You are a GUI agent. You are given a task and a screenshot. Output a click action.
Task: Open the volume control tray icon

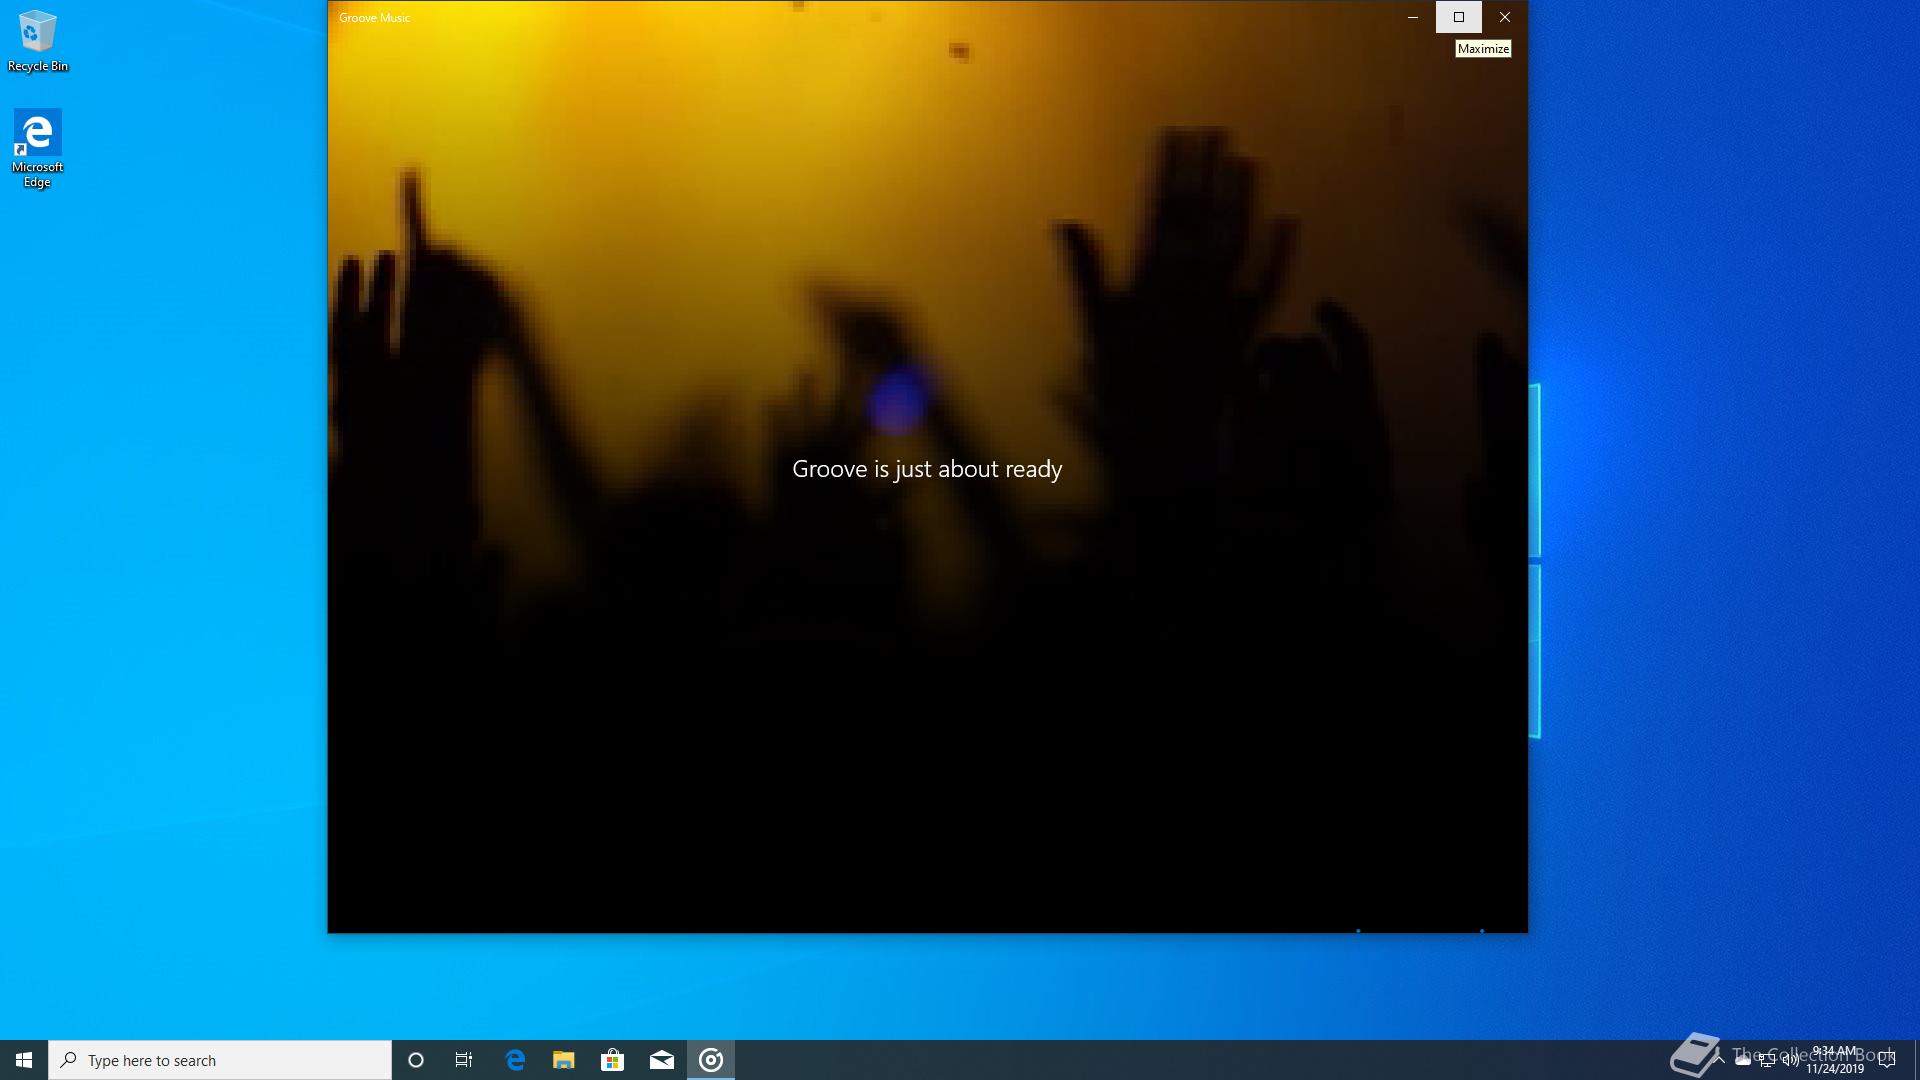1790,1060
